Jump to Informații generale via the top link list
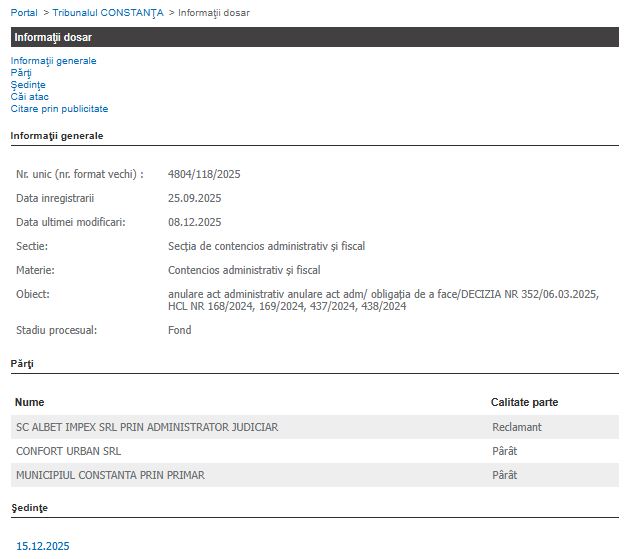Image resolution: width=626 pixels, height=559 pixels. click(53, 61)
